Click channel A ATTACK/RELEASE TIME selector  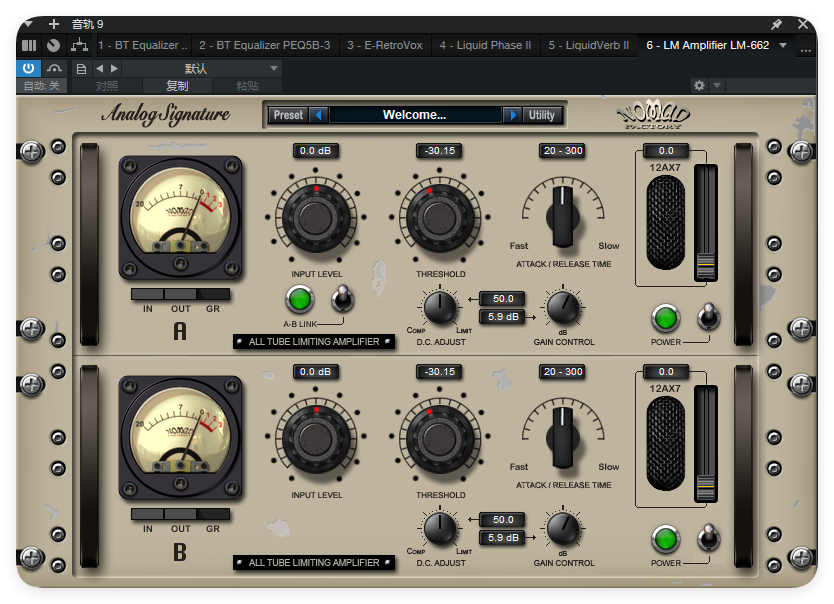(563, 216)
